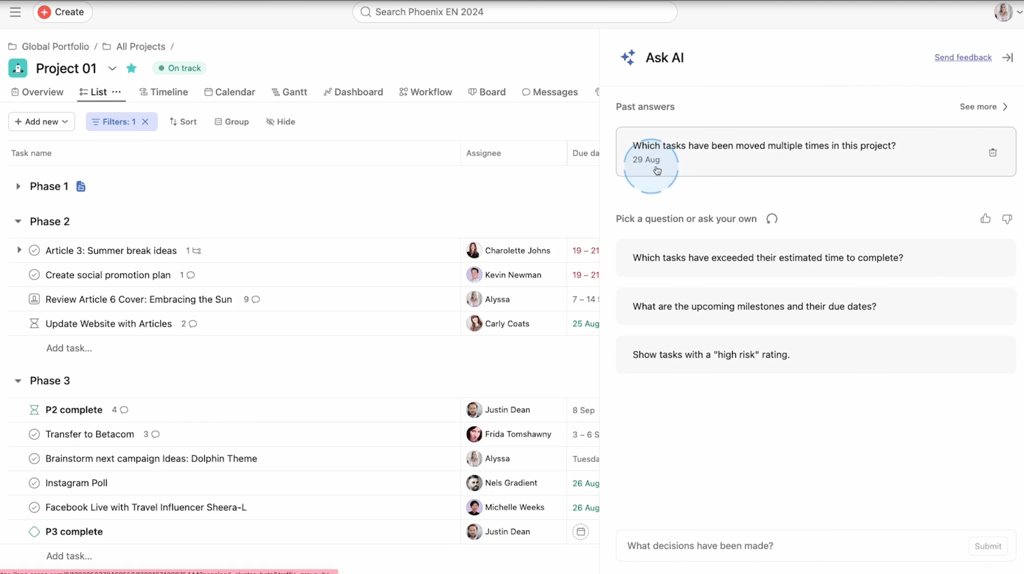Open the Add new dropdown
The image size is (1024, 574).
(41, 121)
